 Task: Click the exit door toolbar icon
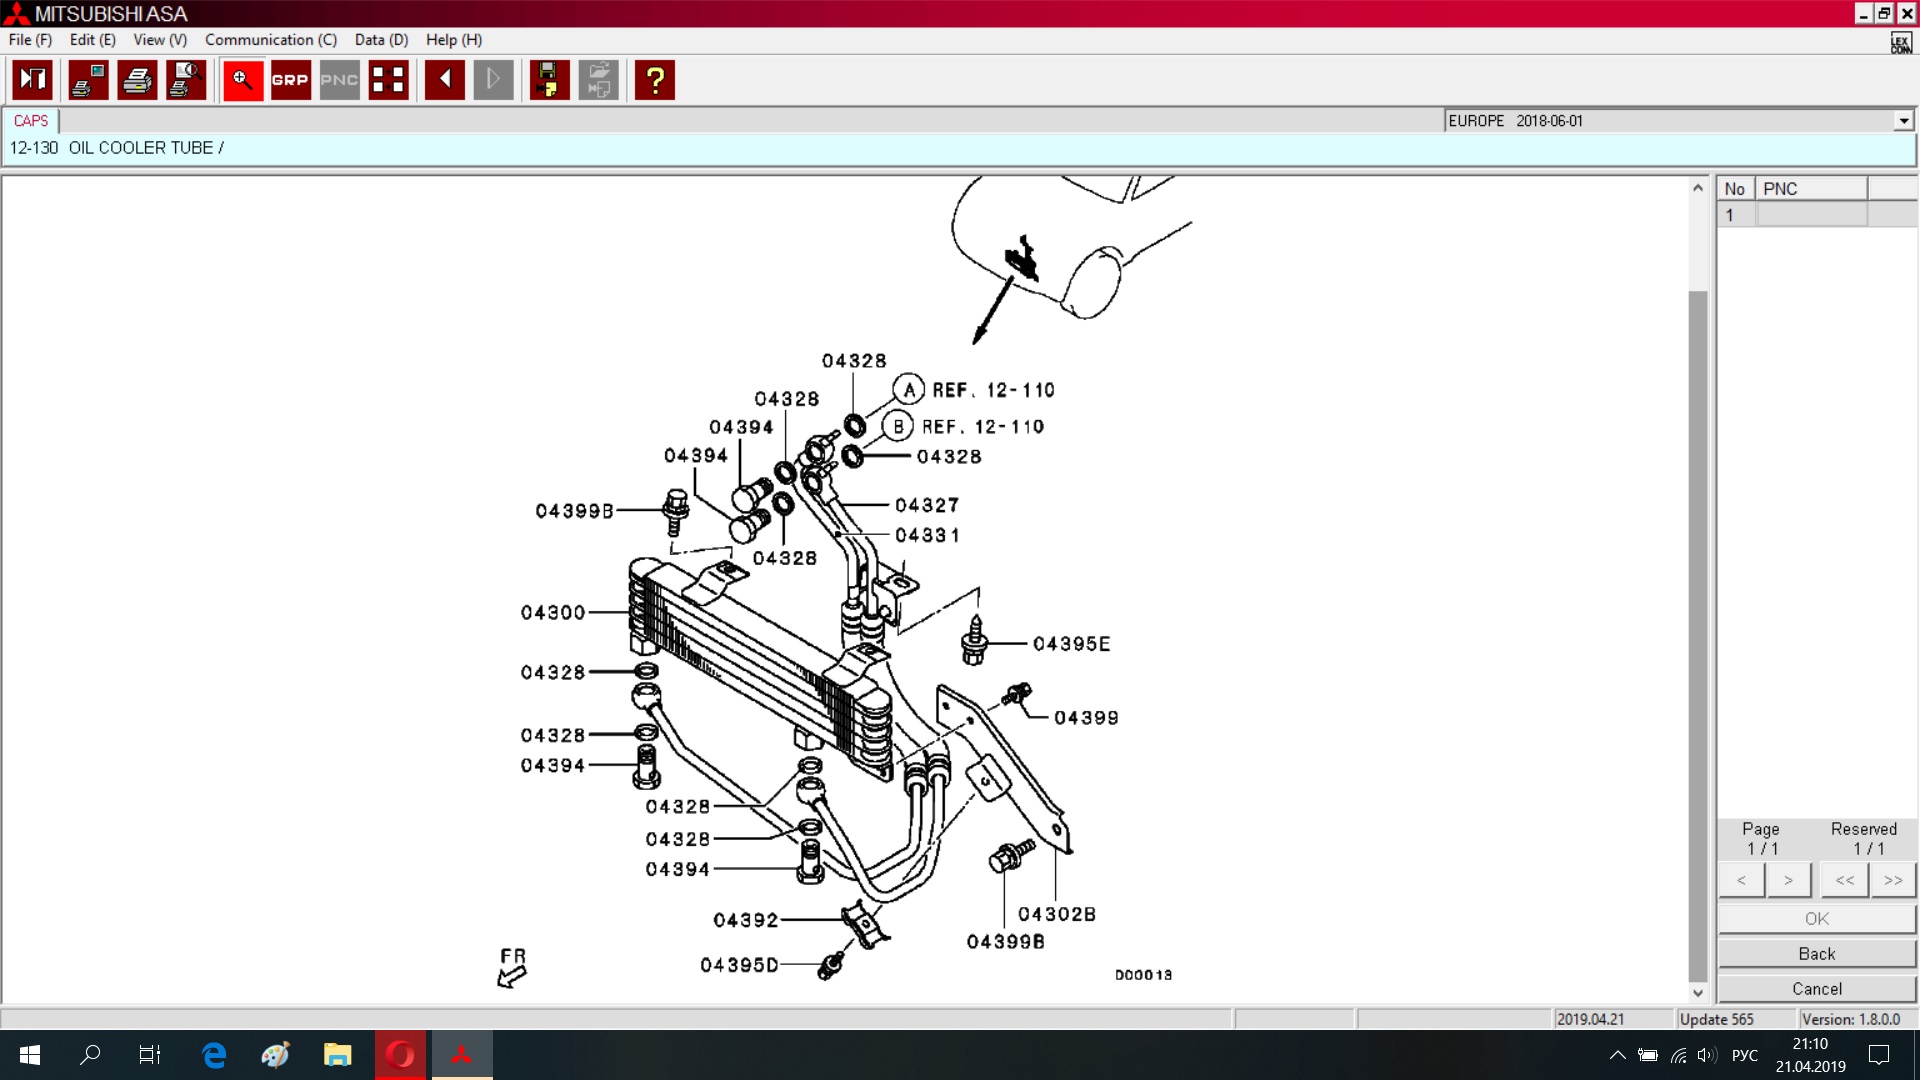(32, 80)
